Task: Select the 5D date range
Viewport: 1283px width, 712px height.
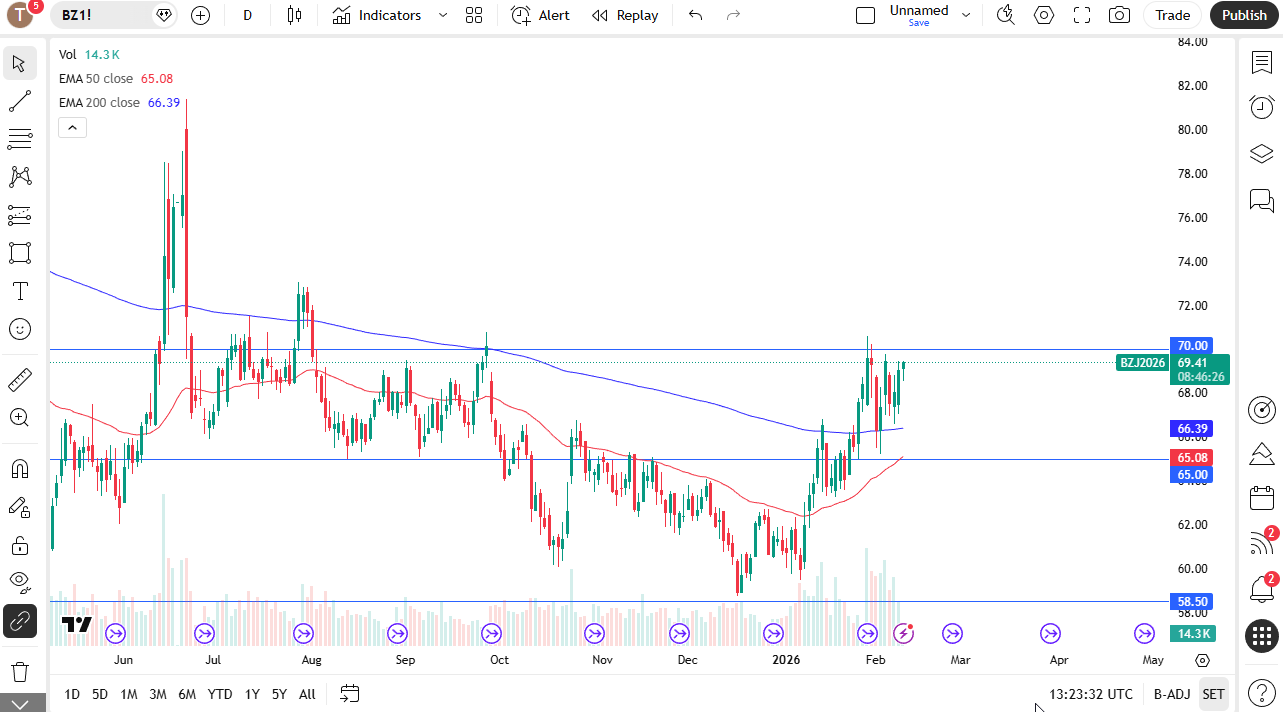Action: point(100,694)
